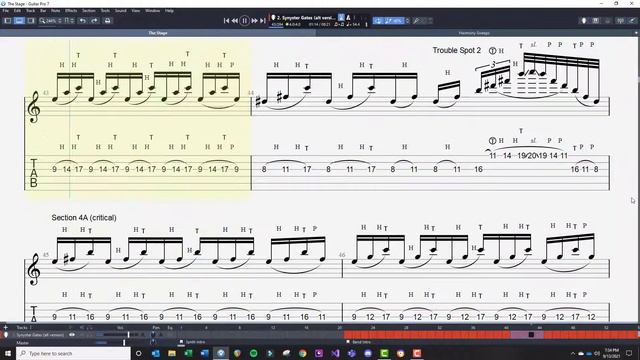This screenshot has height=360, width=640.
Task: Click the pencil edit icon at far right
Action: (x=632, y=20)
